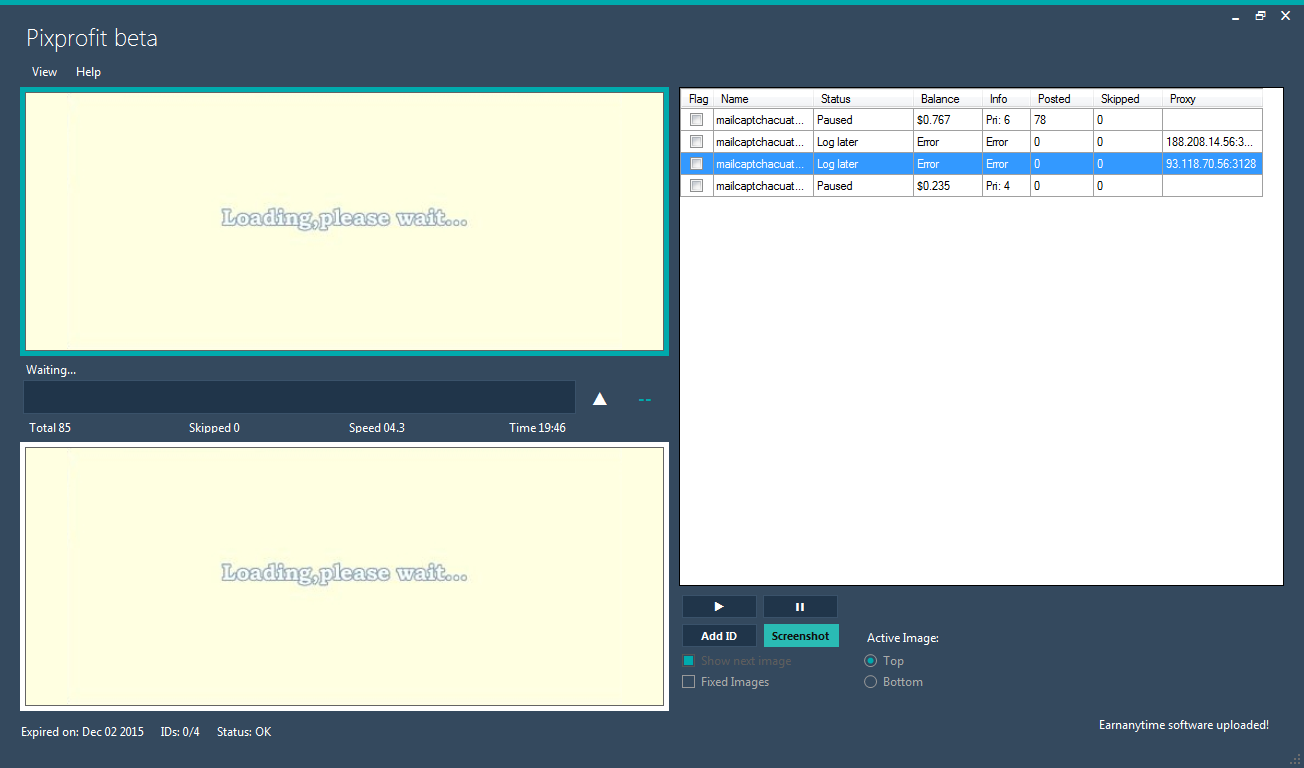Focus the dark answer input field under Waiting
Screen dimensions: 1304x768
[299, 397]
